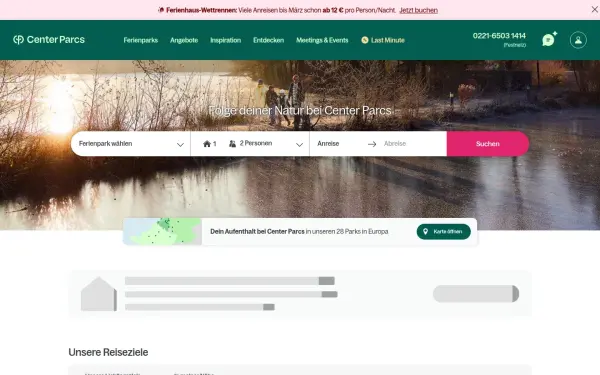Click the Center Parcs logo
Viewport: 600px width, 375px height.
pos(49,39)
